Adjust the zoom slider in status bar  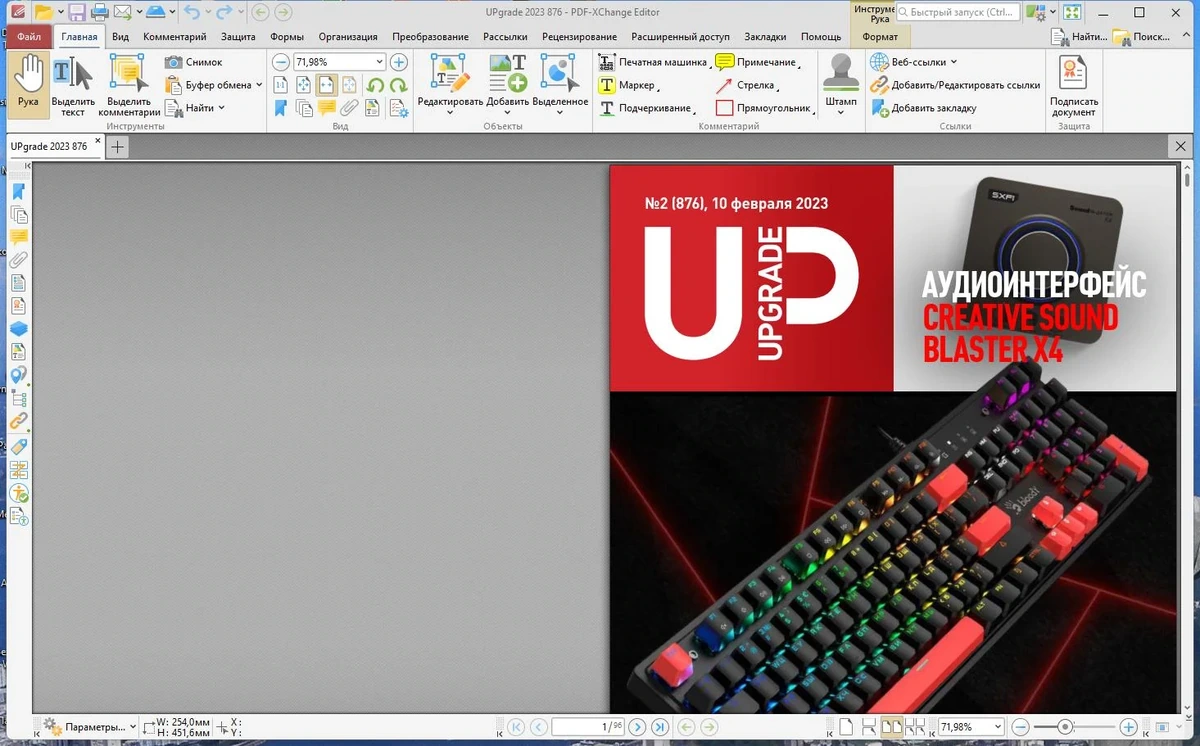(1066, 727)
